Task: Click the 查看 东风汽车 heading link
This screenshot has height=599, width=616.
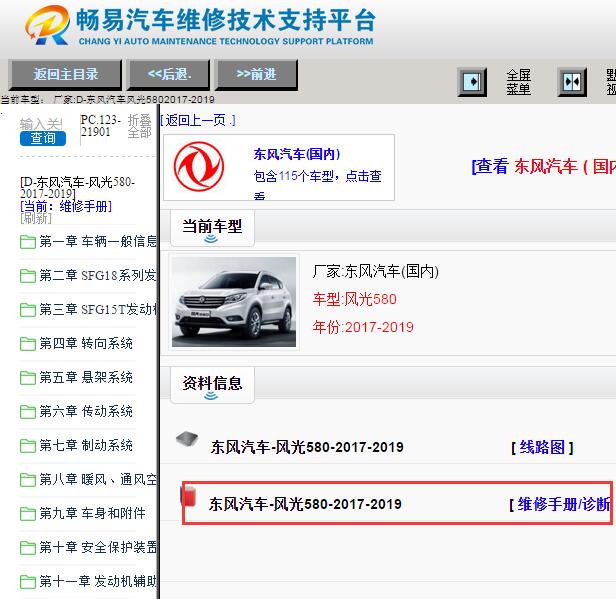Action: (543, 166)
